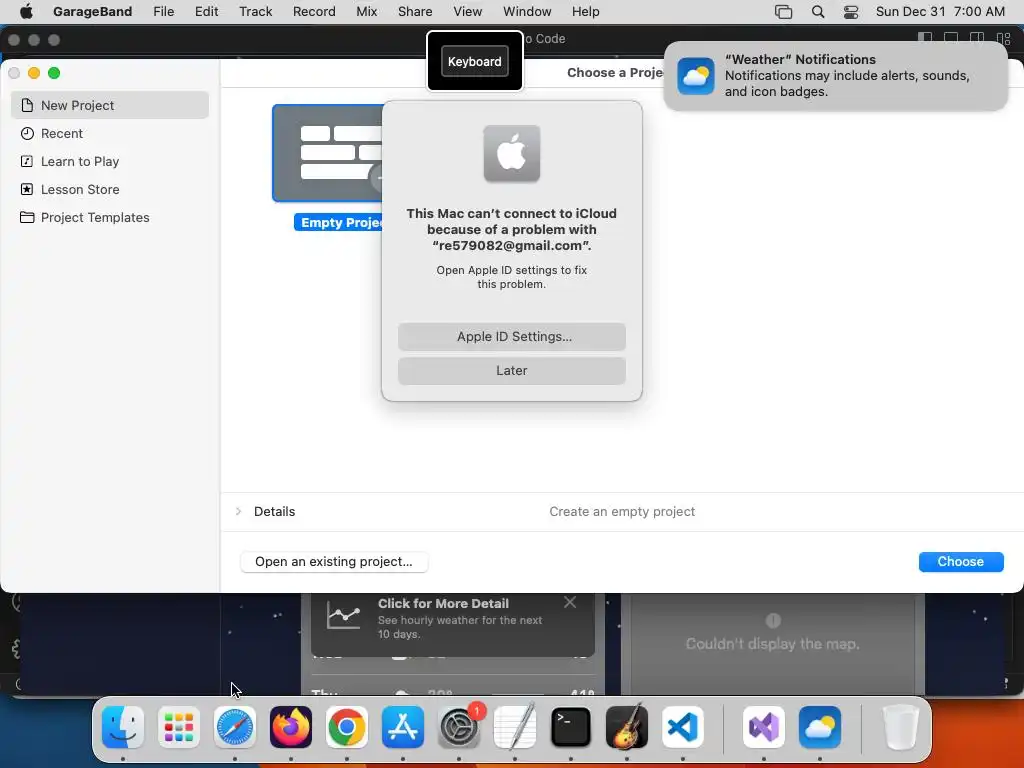Click the Weather icon in notification

tap(696, 76)
